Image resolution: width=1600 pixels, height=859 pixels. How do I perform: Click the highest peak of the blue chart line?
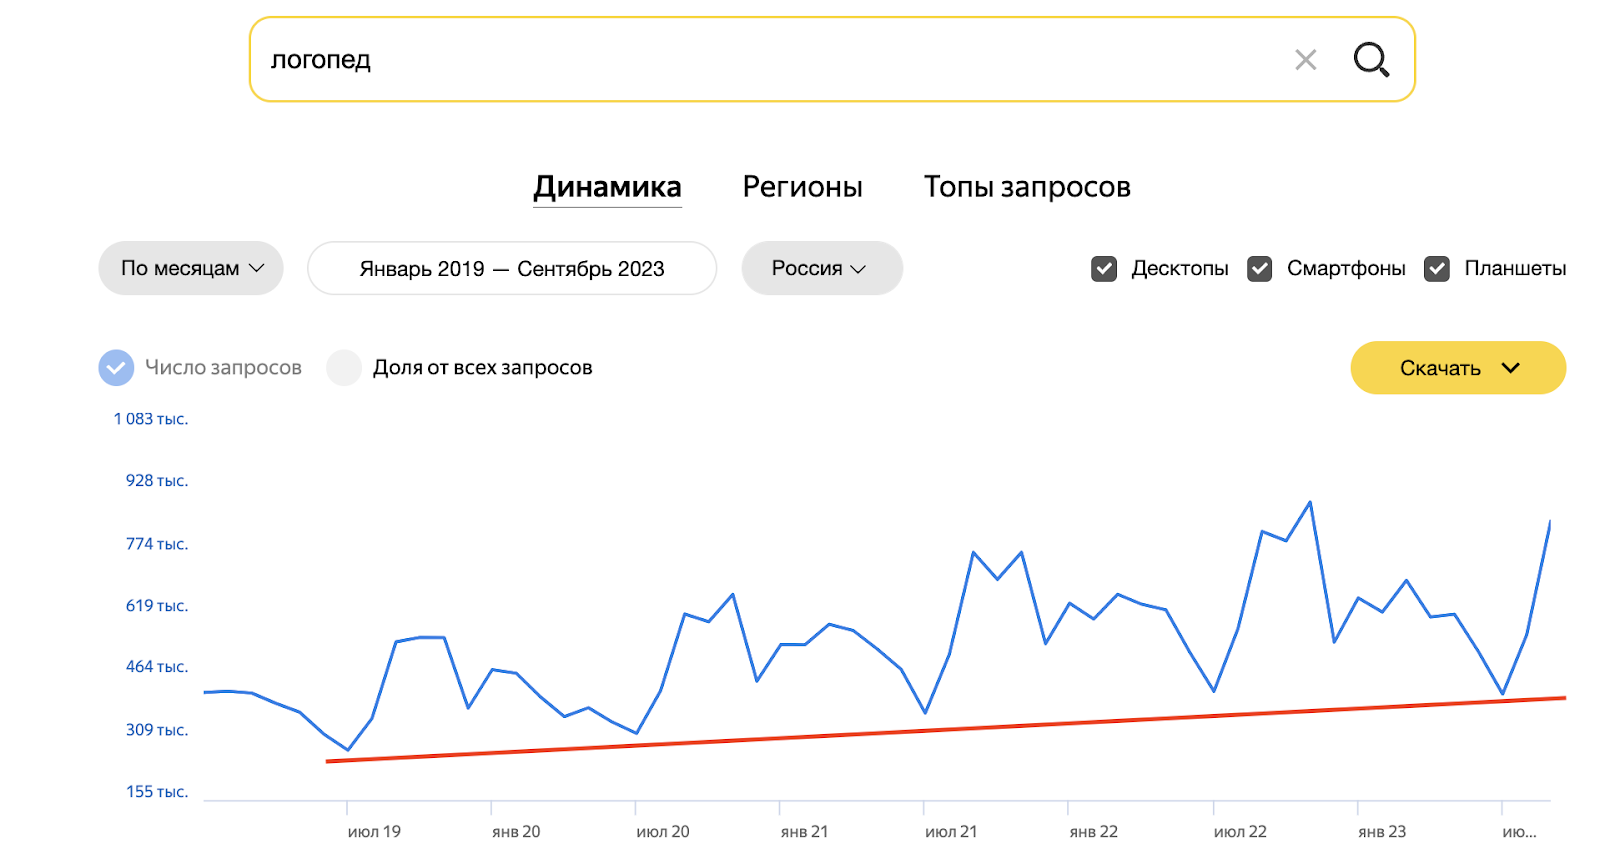(1310, 502)
